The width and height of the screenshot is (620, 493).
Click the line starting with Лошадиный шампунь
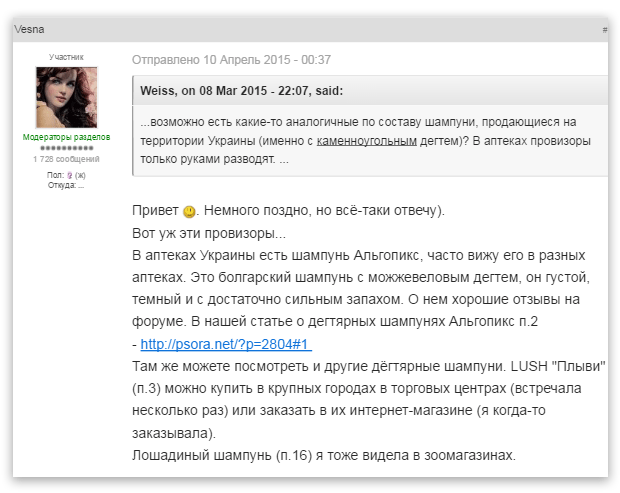tap(323, 455)
